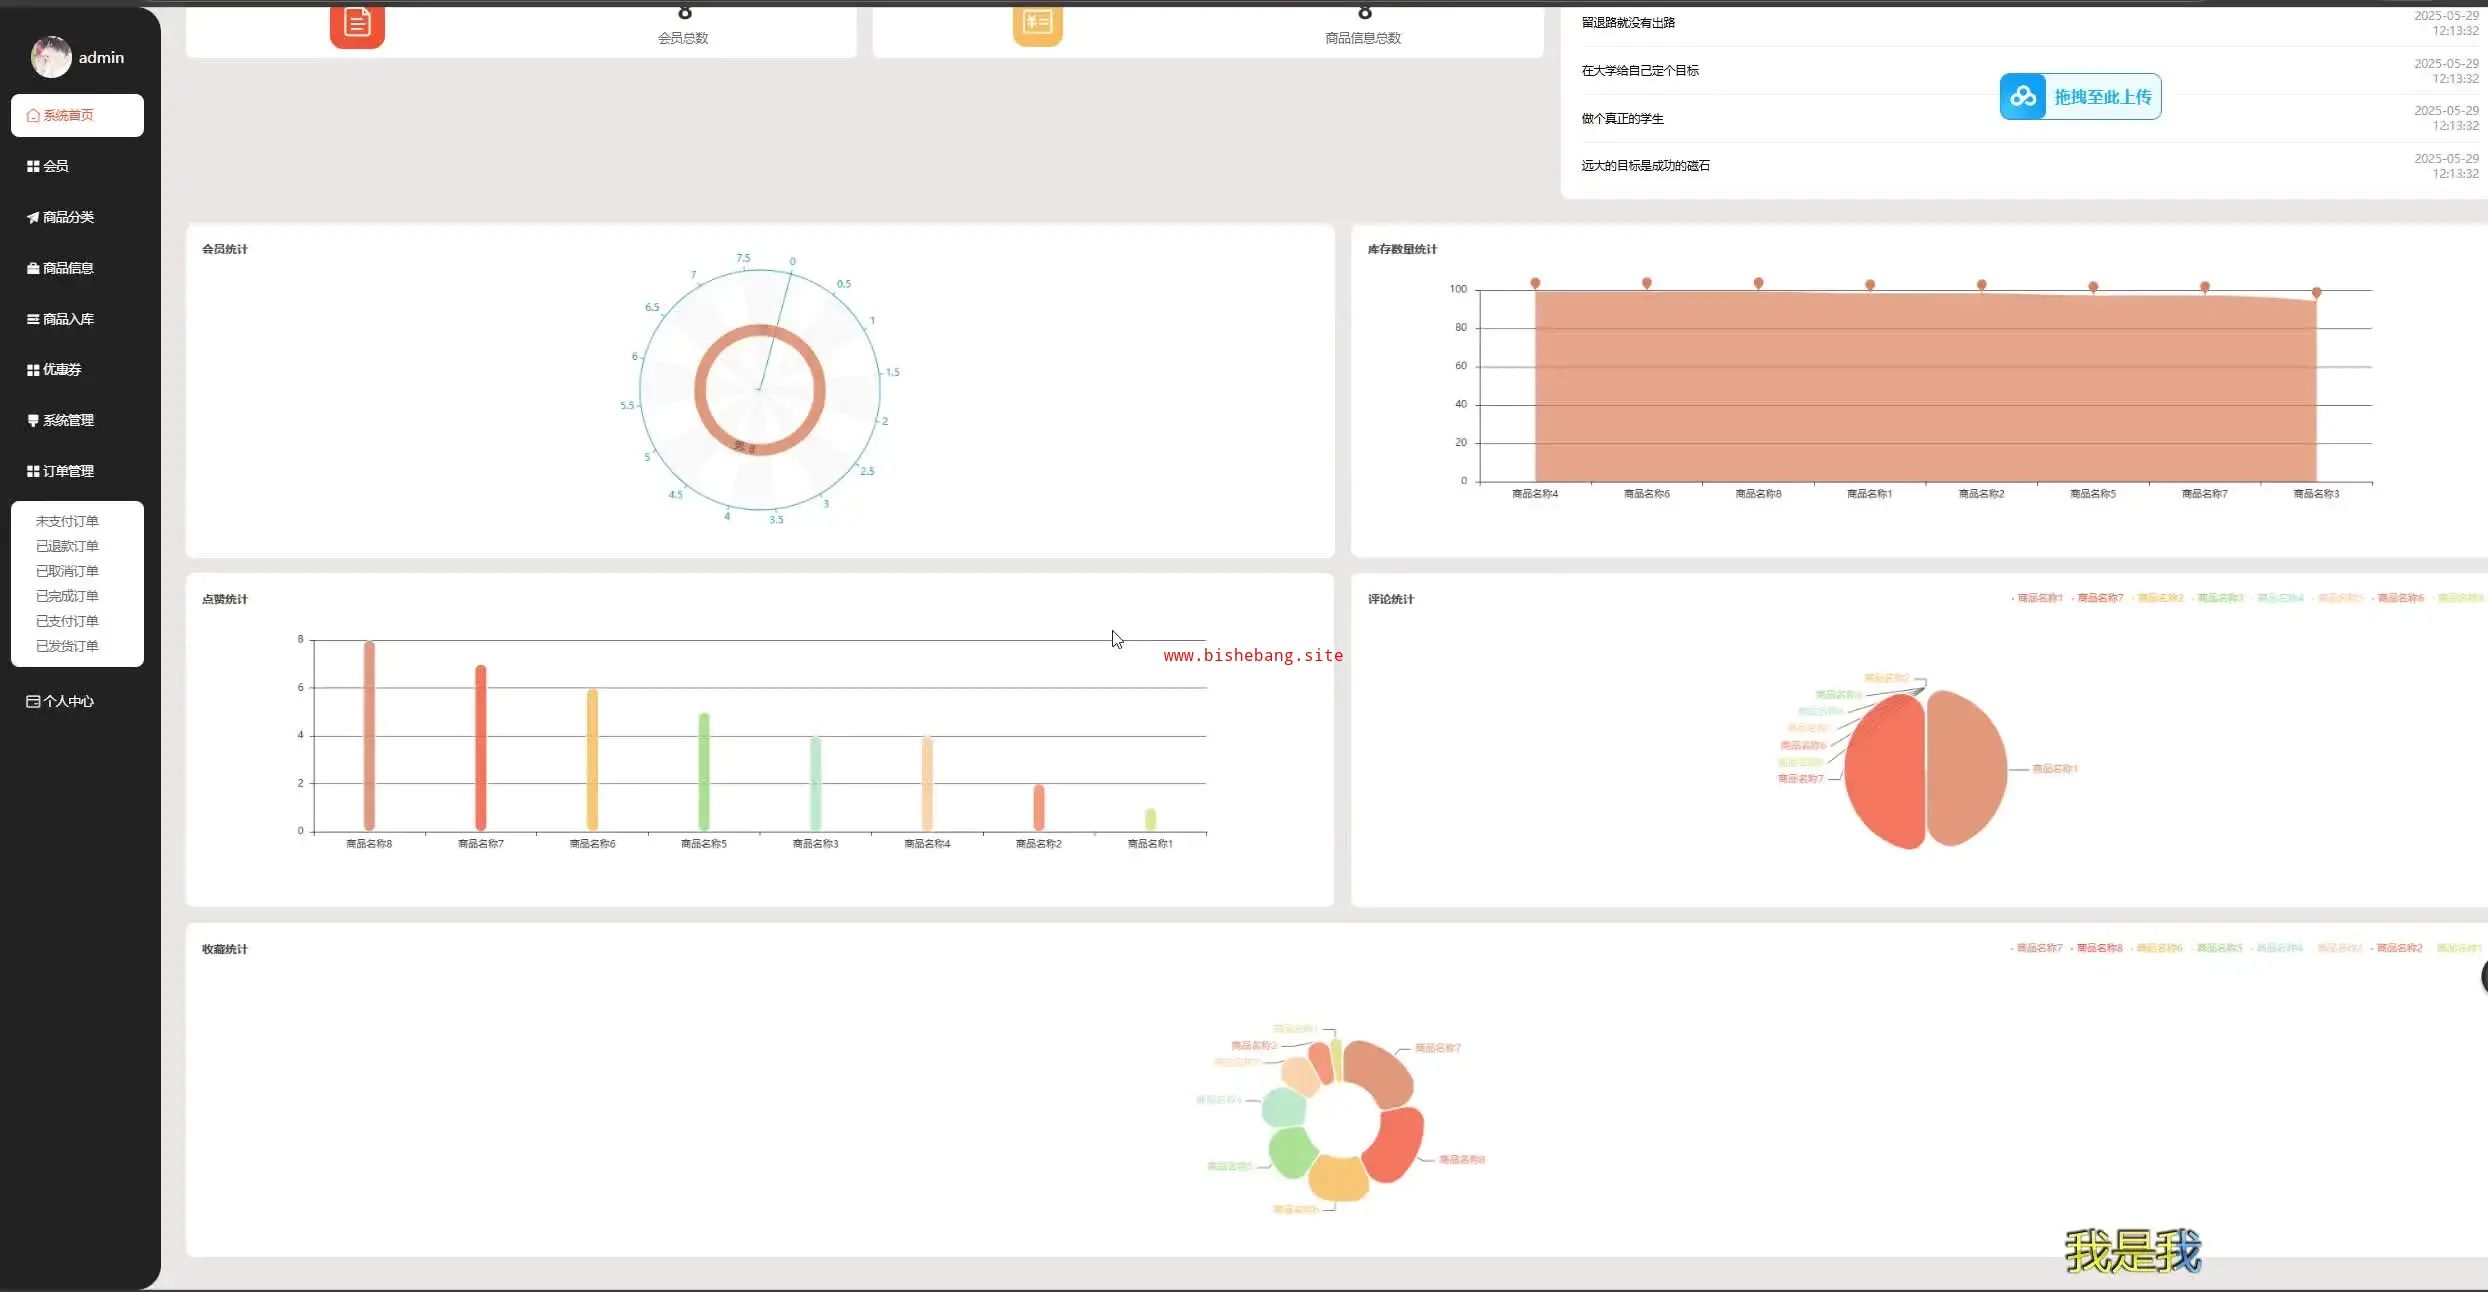Expand the 商品入库 menu
Screen dimensions: 2488x1292
tap(68, 319)
